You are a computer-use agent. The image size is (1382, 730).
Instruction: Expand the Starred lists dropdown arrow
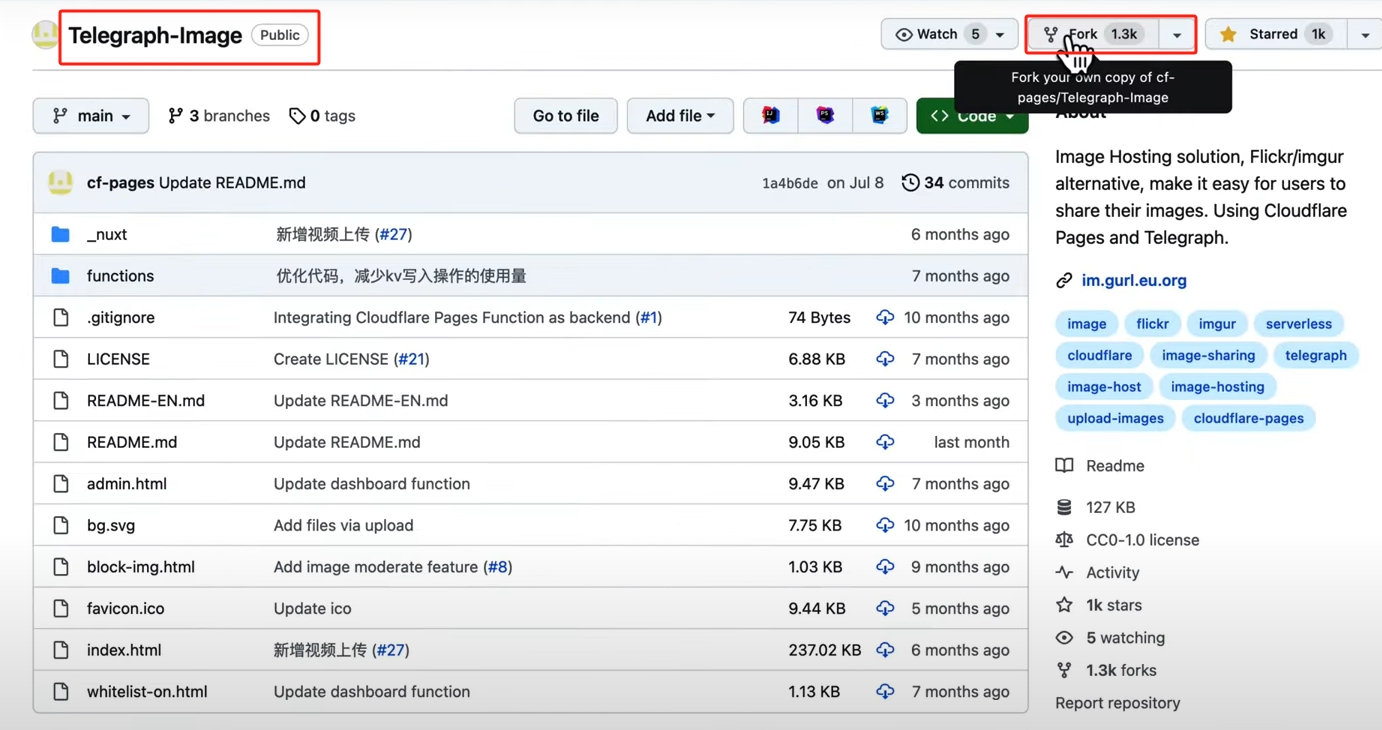[1365, 34]
